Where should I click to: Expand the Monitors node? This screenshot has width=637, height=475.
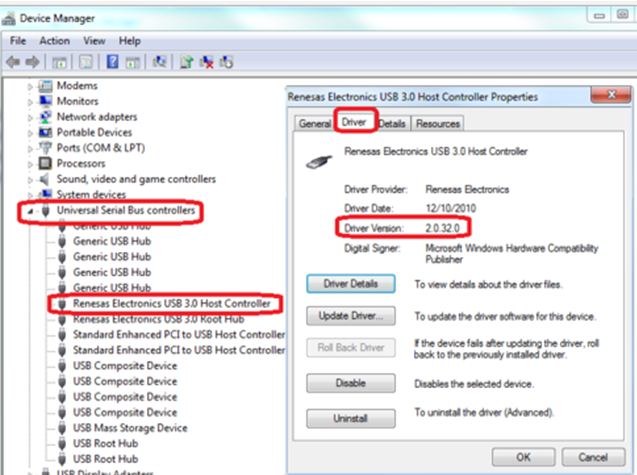point(30,102)
